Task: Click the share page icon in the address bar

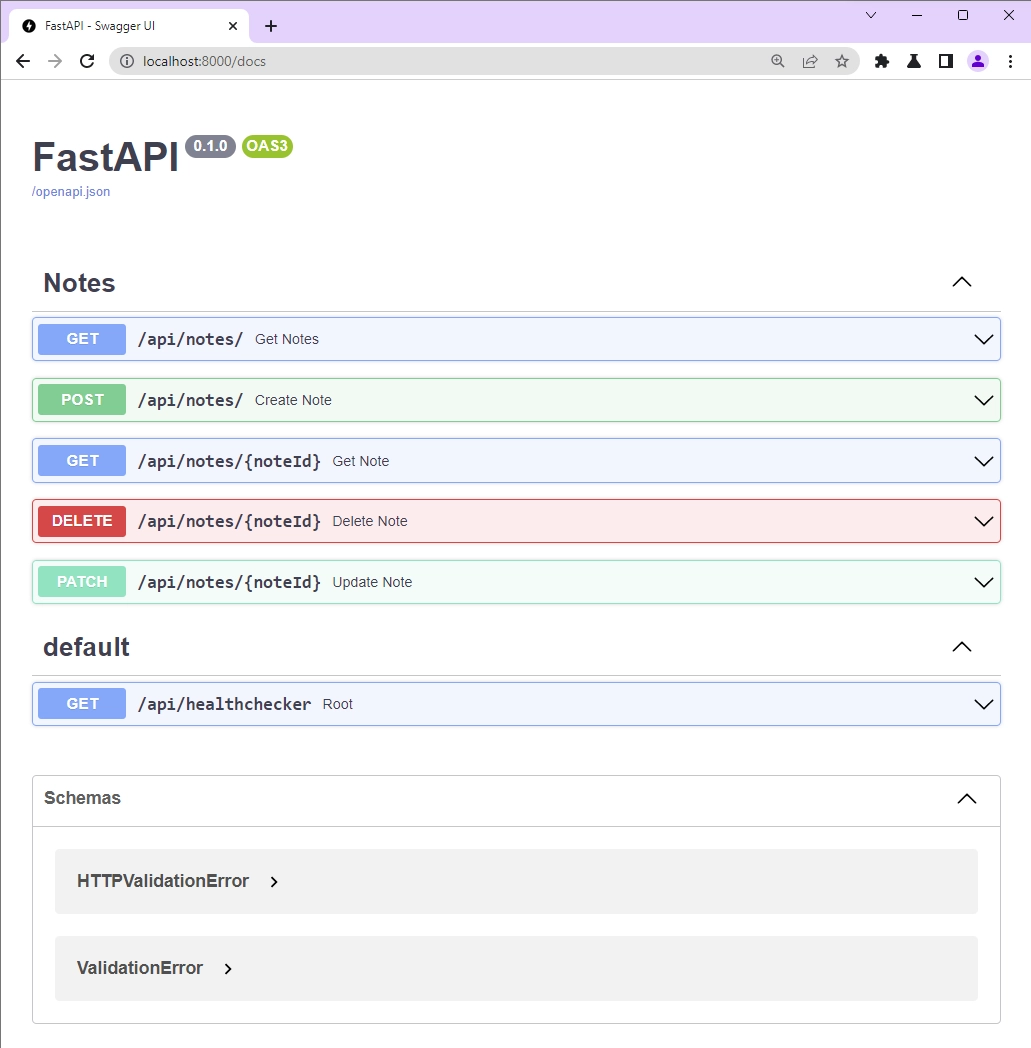Action: pos(810,61)
